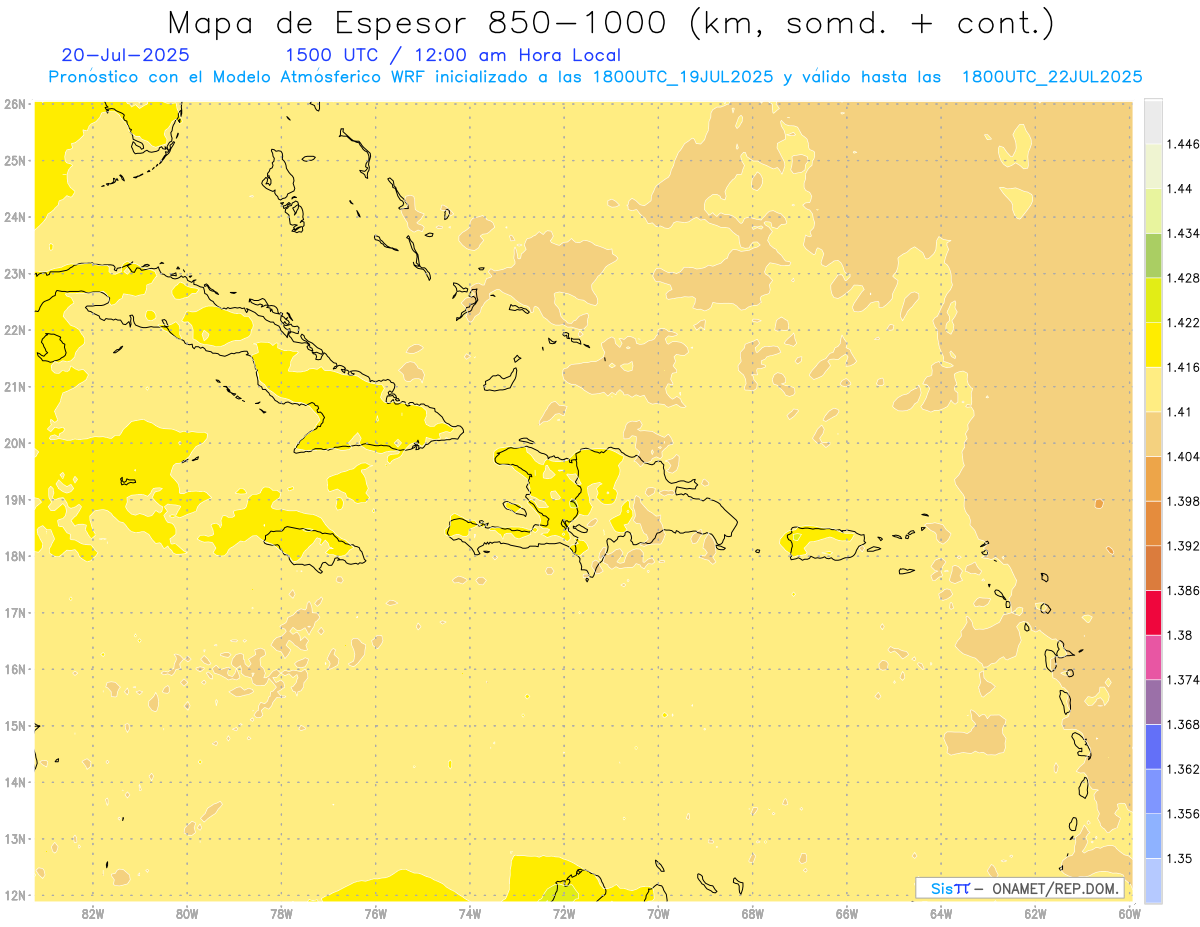Viewport: 1200px width, 927px height.
Task: Click the pink band in the color legend
Action: (1153, 657)
